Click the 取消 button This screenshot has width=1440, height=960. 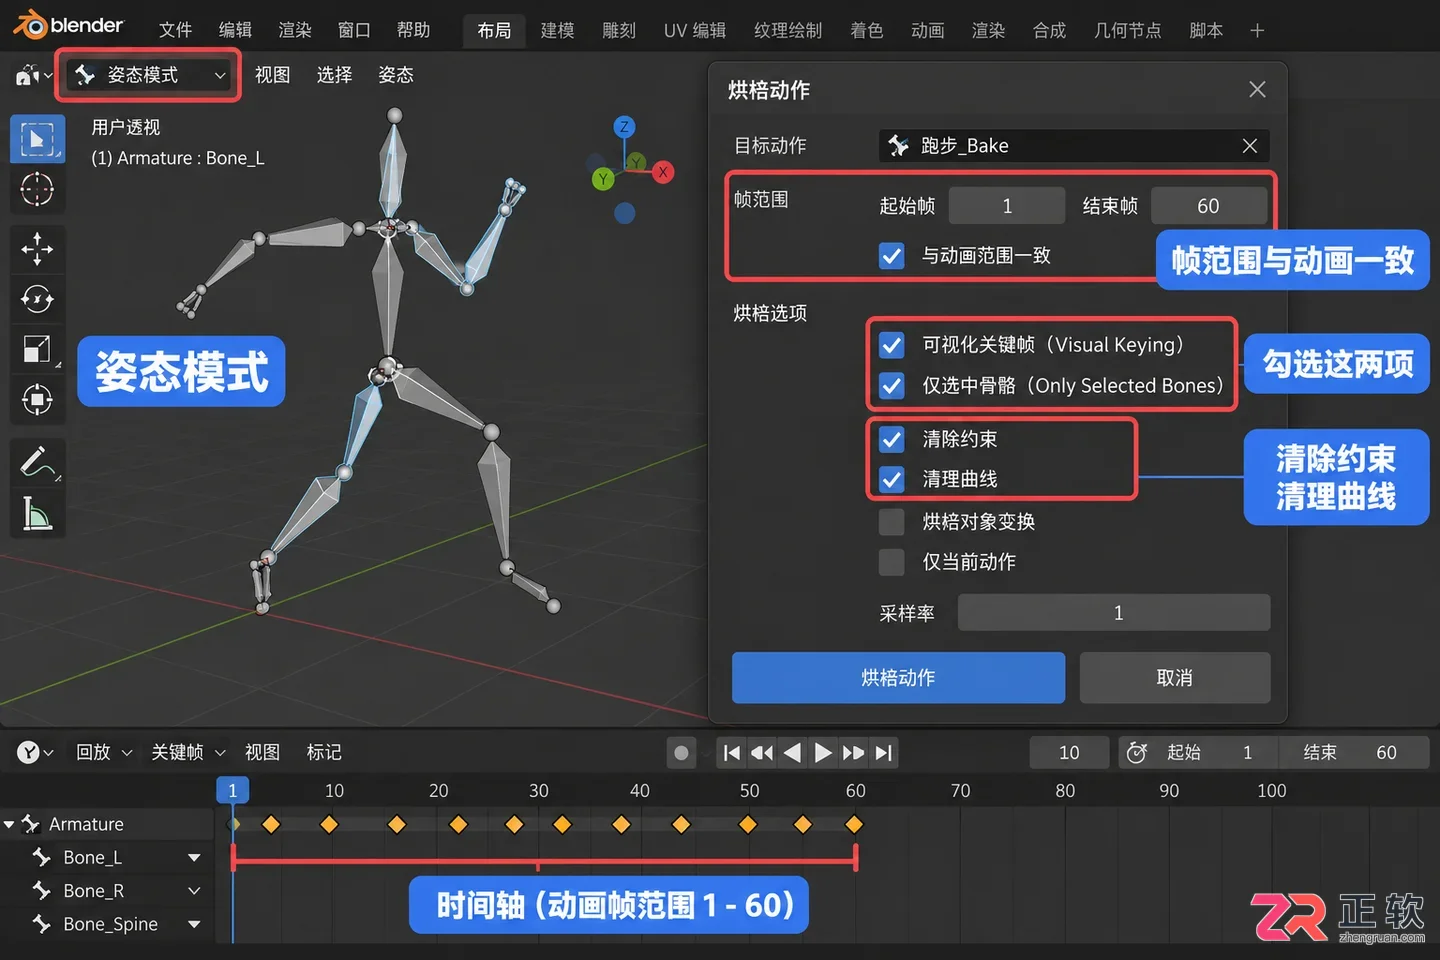pyautogui.click(x=1175, y=678)
